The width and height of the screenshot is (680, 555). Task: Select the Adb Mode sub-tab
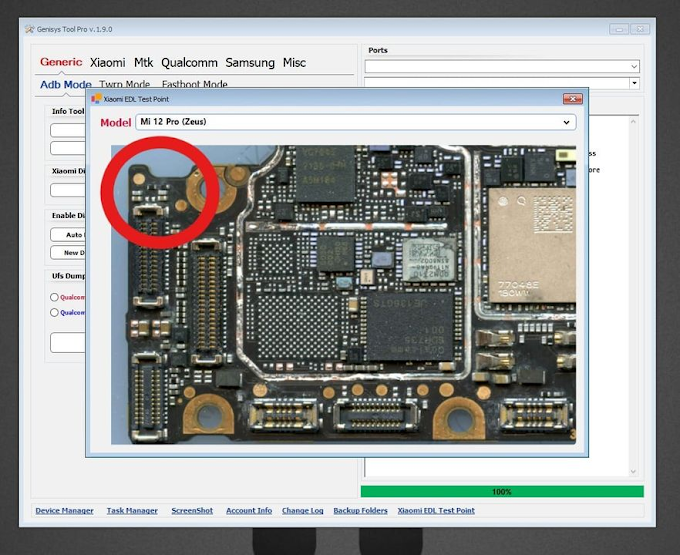pos(66,84)
